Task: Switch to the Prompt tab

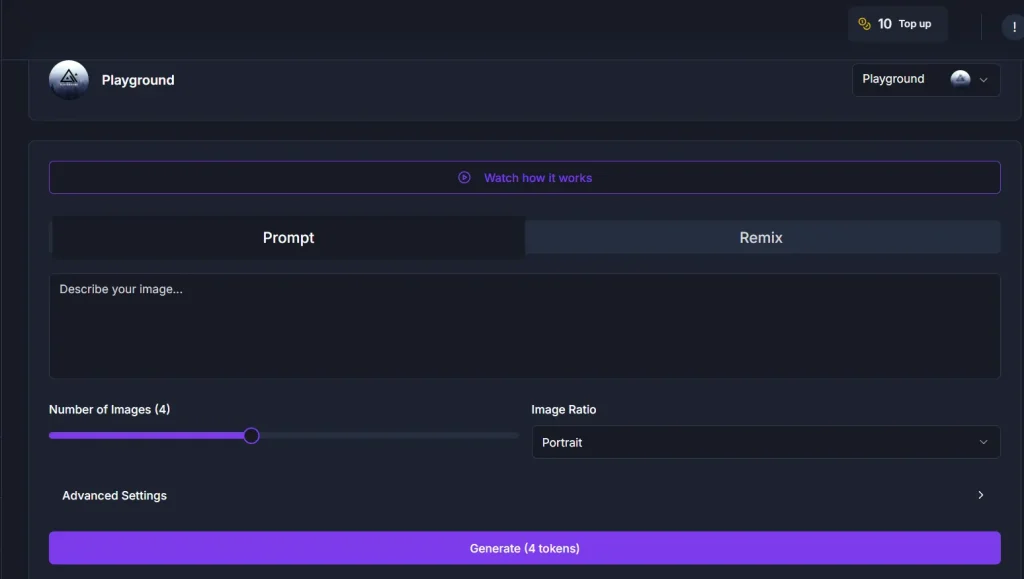Action: (x=288, y=238)
